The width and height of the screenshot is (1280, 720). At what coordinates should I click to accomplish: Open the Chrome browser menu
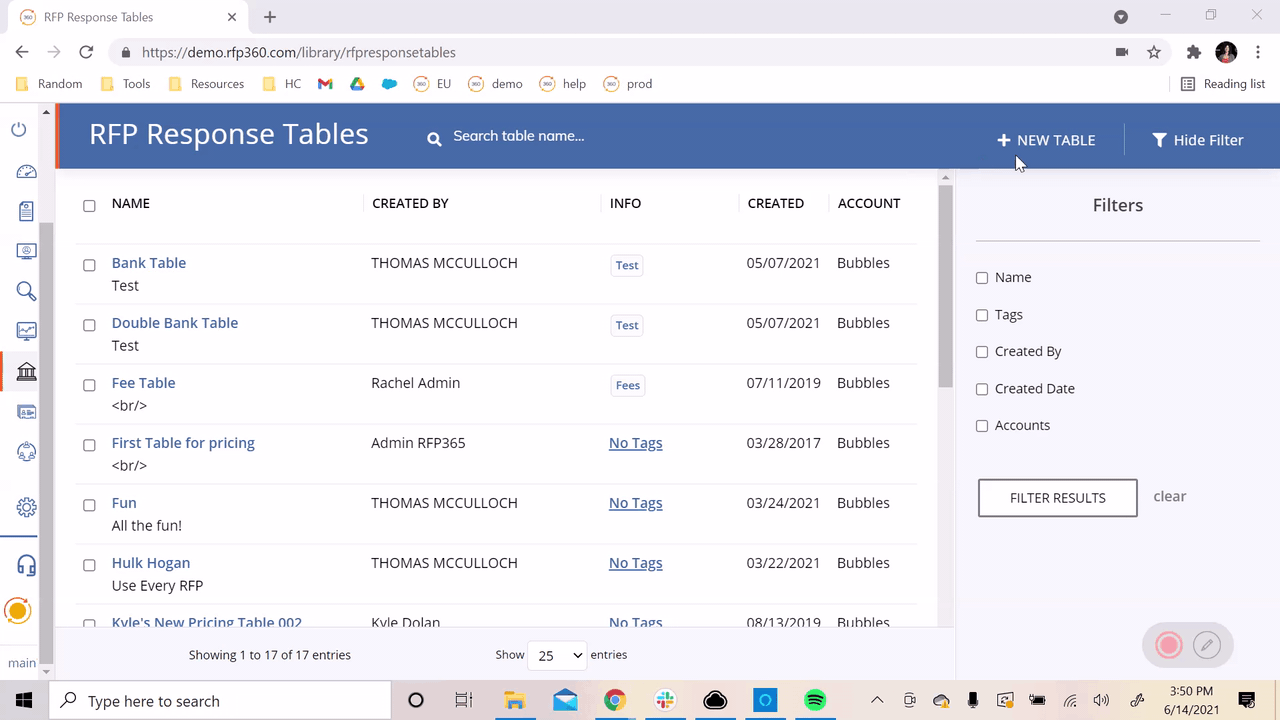coord(1258,52)
